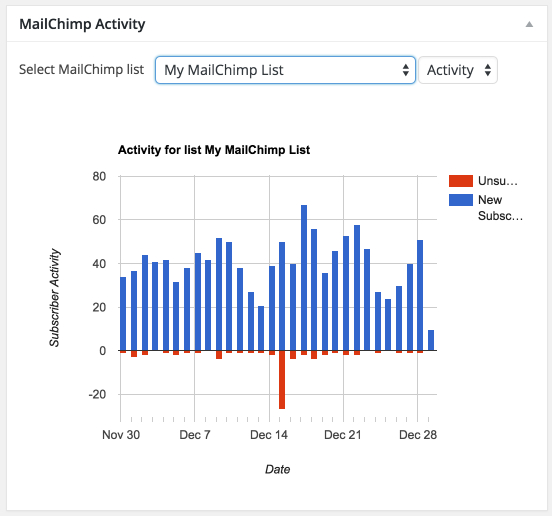Click the red Unsubscribes legend swatch
This screenshot has height=516, width=552.
click(x=460, y=181)
